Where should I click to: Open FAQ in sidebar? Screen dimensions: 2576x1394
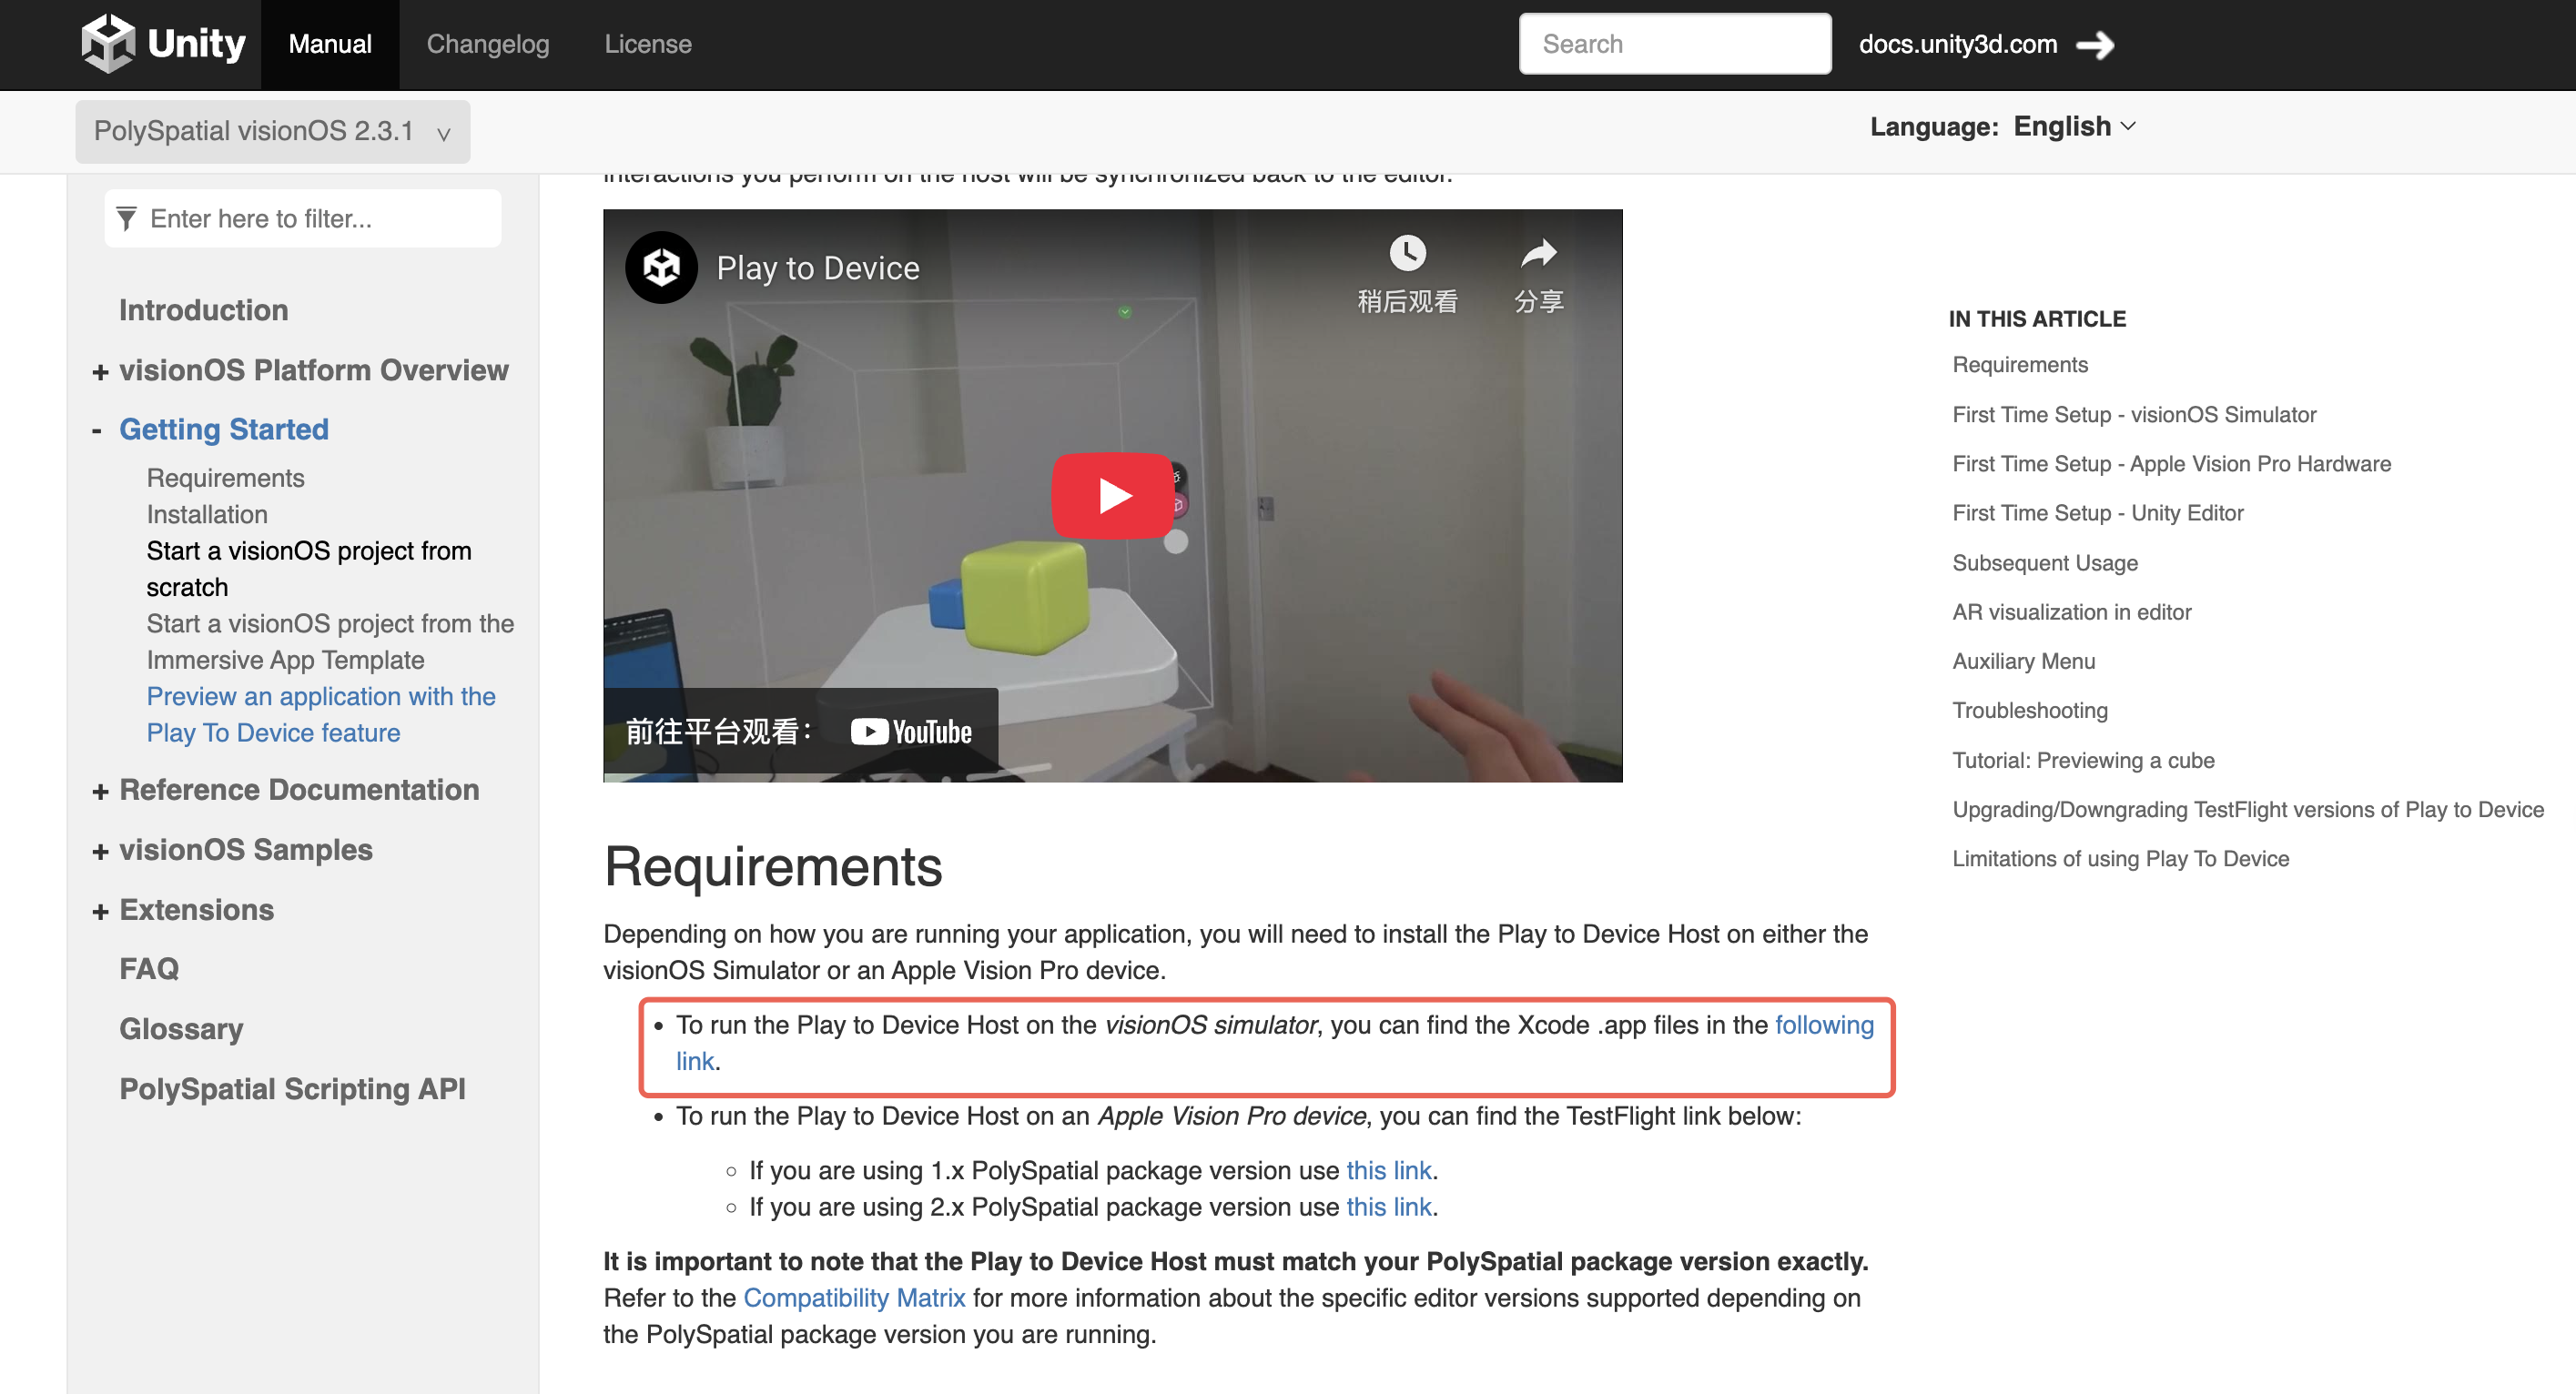(x=149, y=969)
